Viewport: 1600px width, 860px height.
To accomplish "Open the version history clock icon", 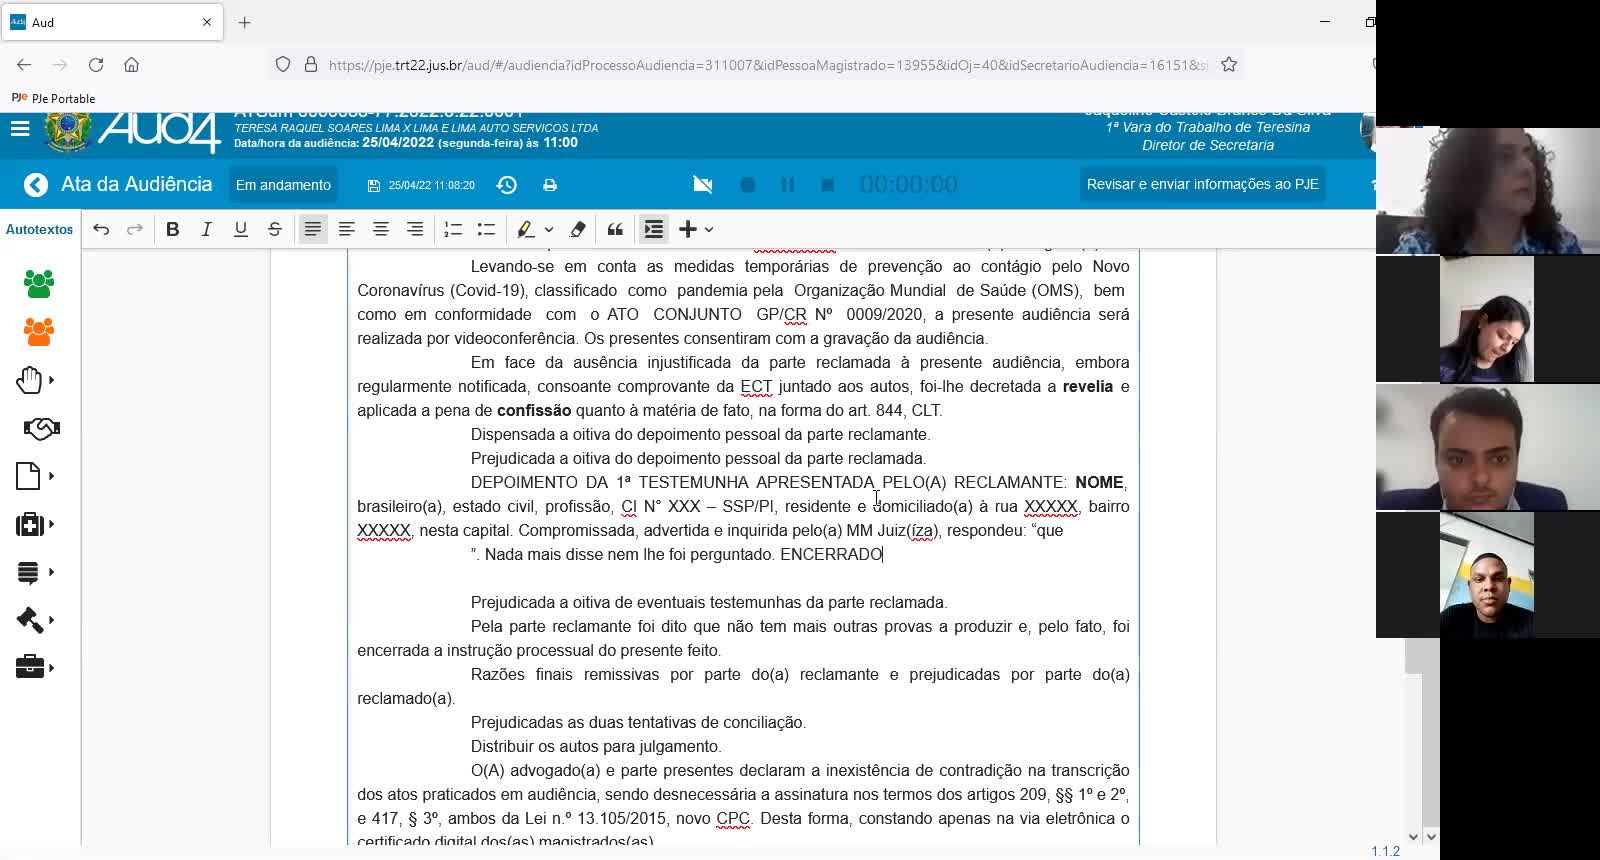I will pyautogui.click(x=507, y=185).
